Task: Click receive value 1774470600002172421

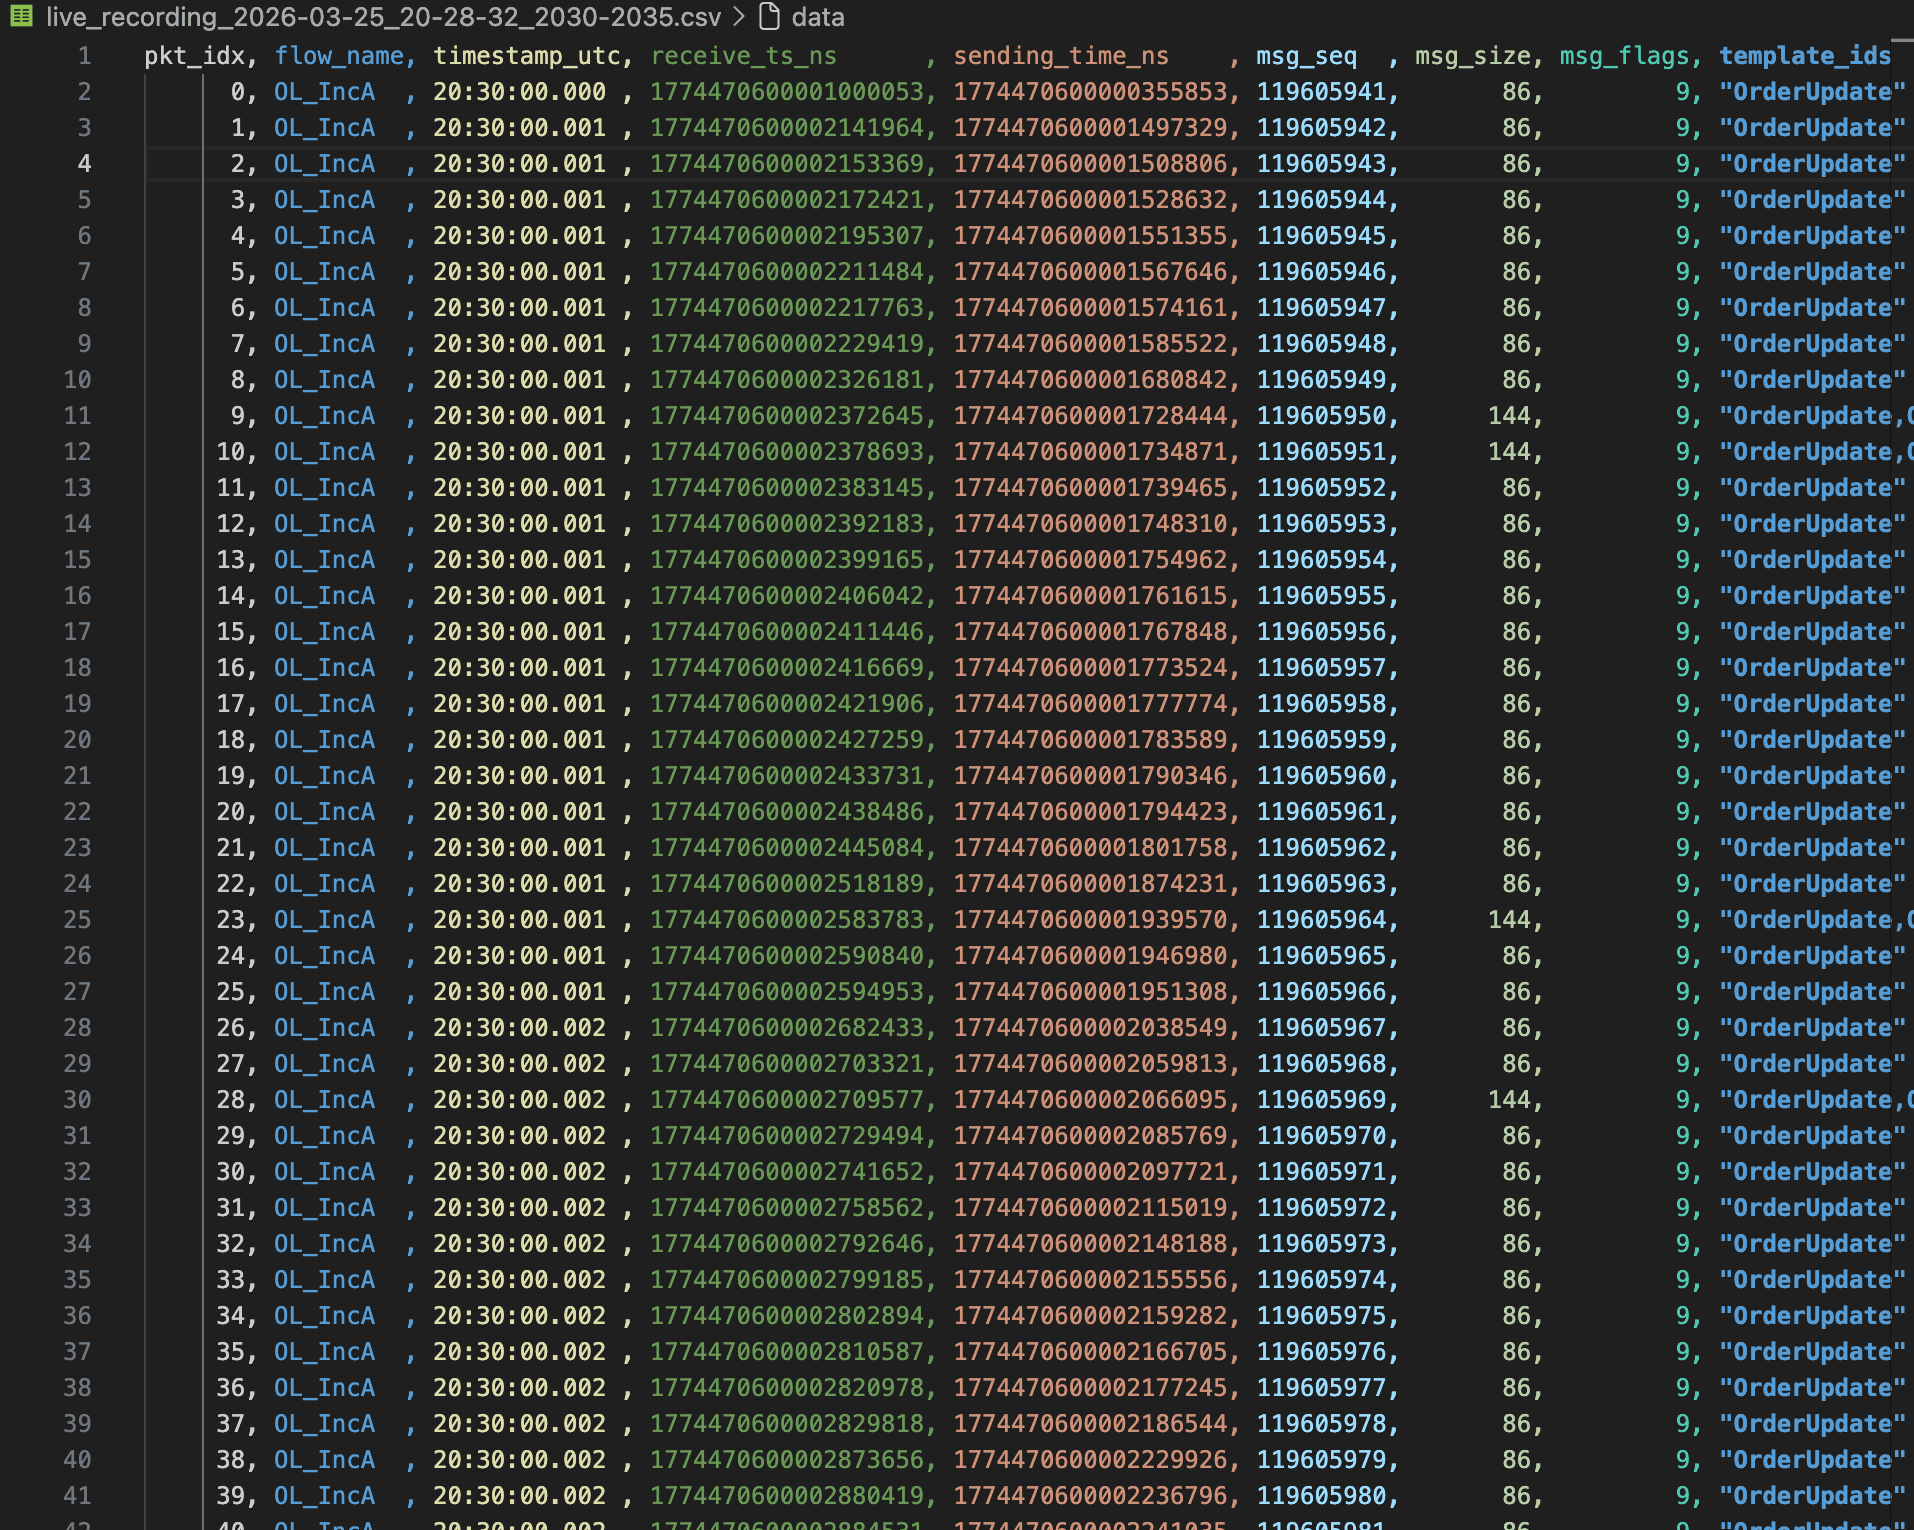Action: pyautogui.click(x=787, y=200)
